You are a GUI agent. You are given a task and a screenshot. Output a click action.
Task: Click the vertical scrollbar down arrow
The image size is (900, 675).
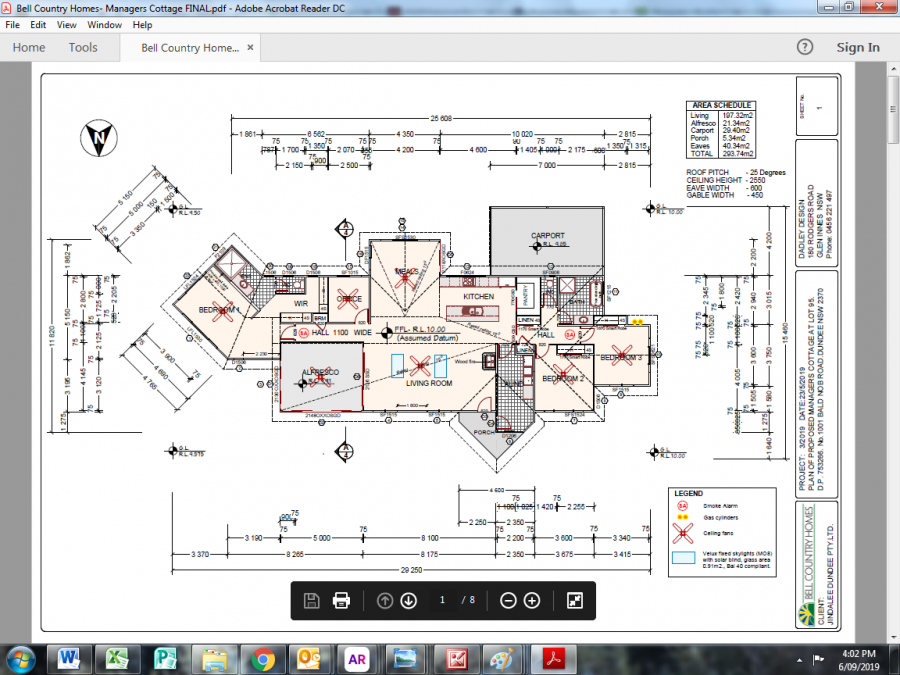pyautogui.click(x=894, y=637)
